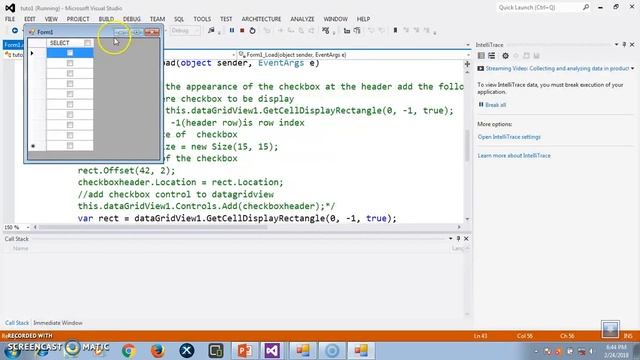
Task: Click the Col 56 status bar entry
Action: (524, 336)
